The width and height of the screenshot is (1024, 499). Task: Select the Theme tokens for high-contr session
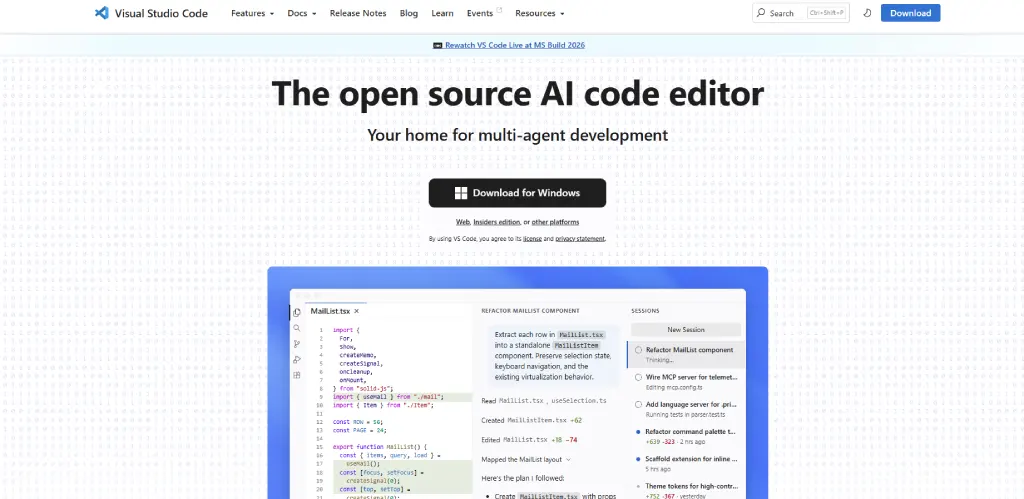click(686, 491)
